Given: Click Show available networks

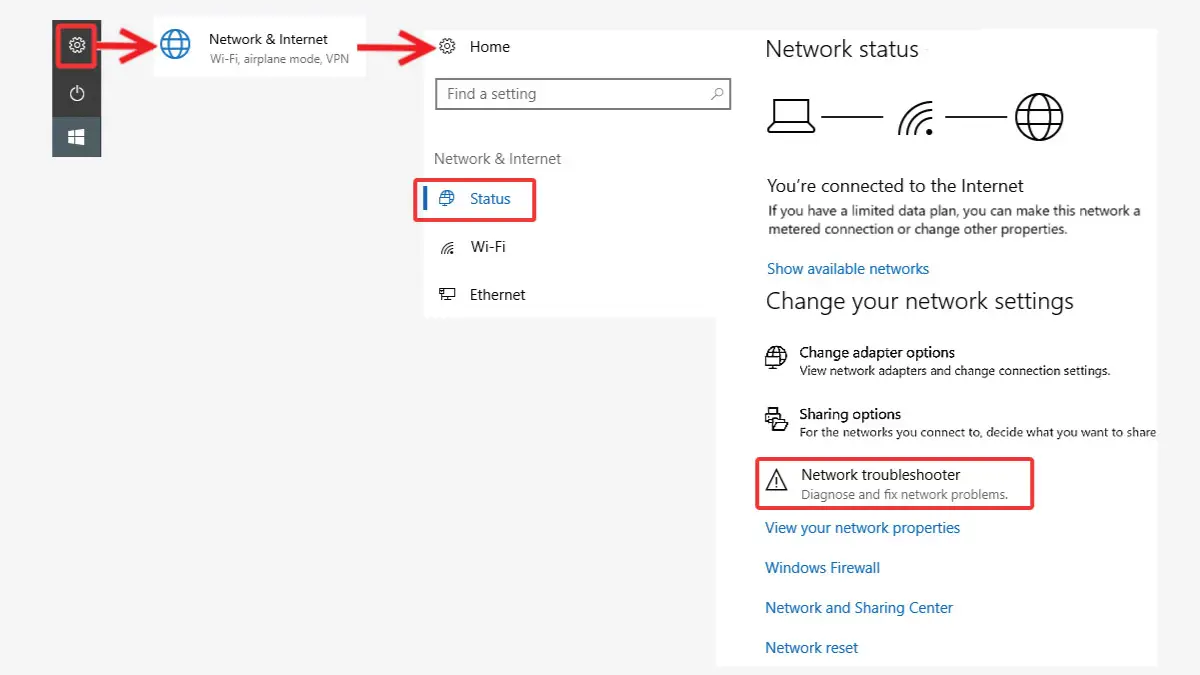Looking at the screenshot, I should click(x=848, y=268).
